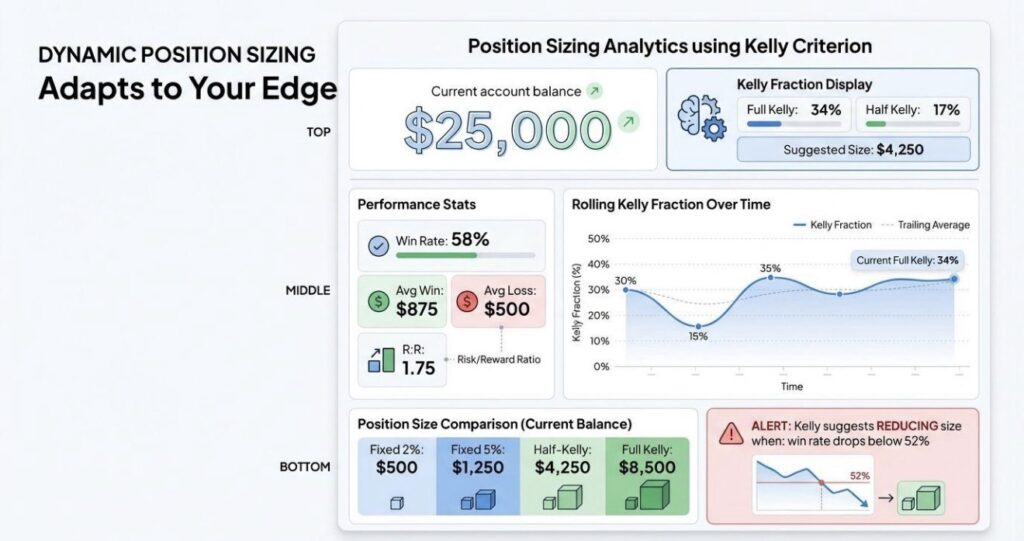Click small arrow icon next to Current account balance

pyautogui.click(x=594, y=91)
